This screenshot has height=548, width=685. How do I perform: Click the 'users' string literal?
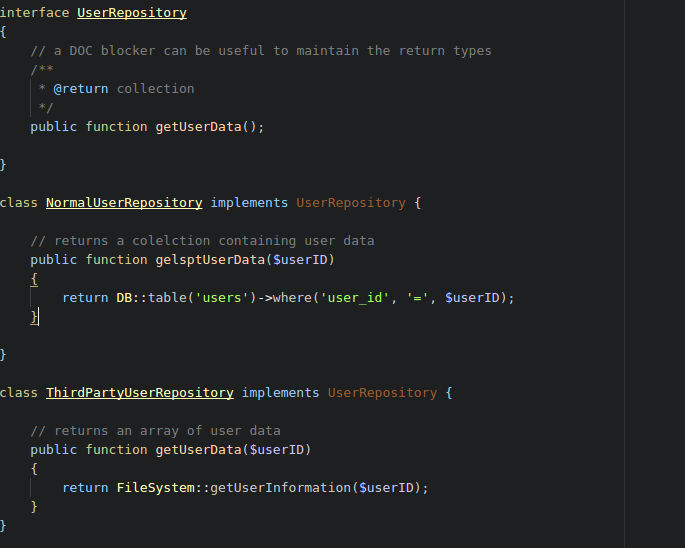coord(221,298)
